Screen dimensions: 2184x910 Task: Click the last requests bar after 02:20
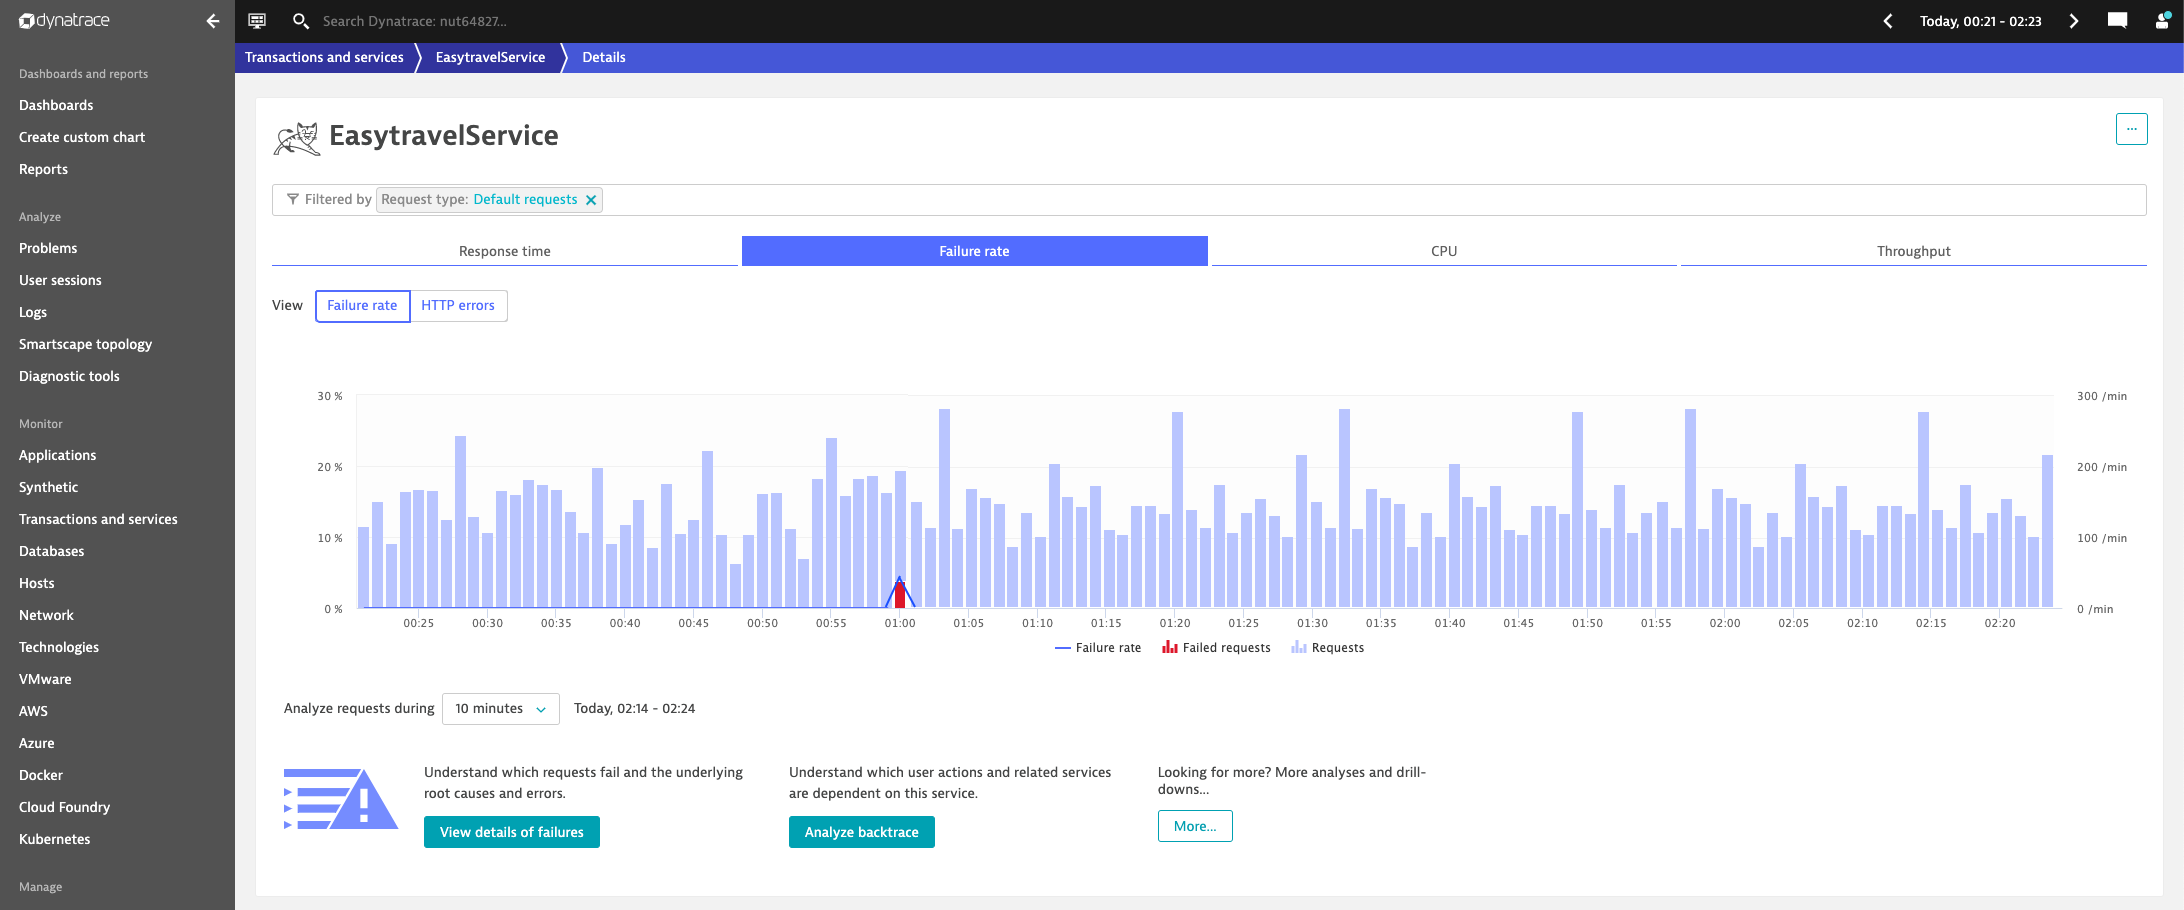[x=2047, y=531]
